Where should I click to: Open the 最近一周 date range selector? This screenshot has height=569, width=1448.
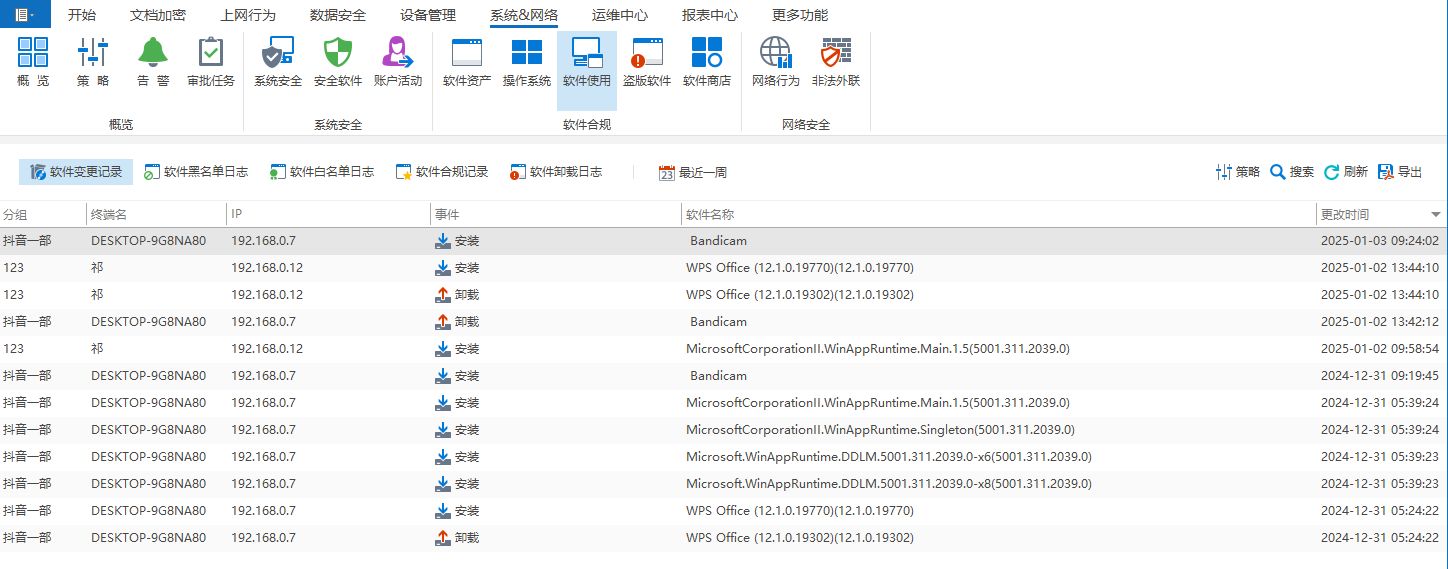tap(693, 172)
